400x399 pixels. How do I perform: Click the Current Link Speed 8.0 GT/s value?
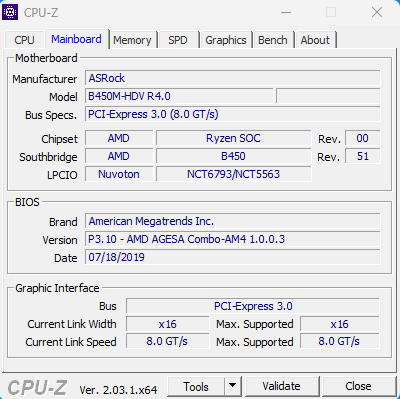click(x=167, y=342)
